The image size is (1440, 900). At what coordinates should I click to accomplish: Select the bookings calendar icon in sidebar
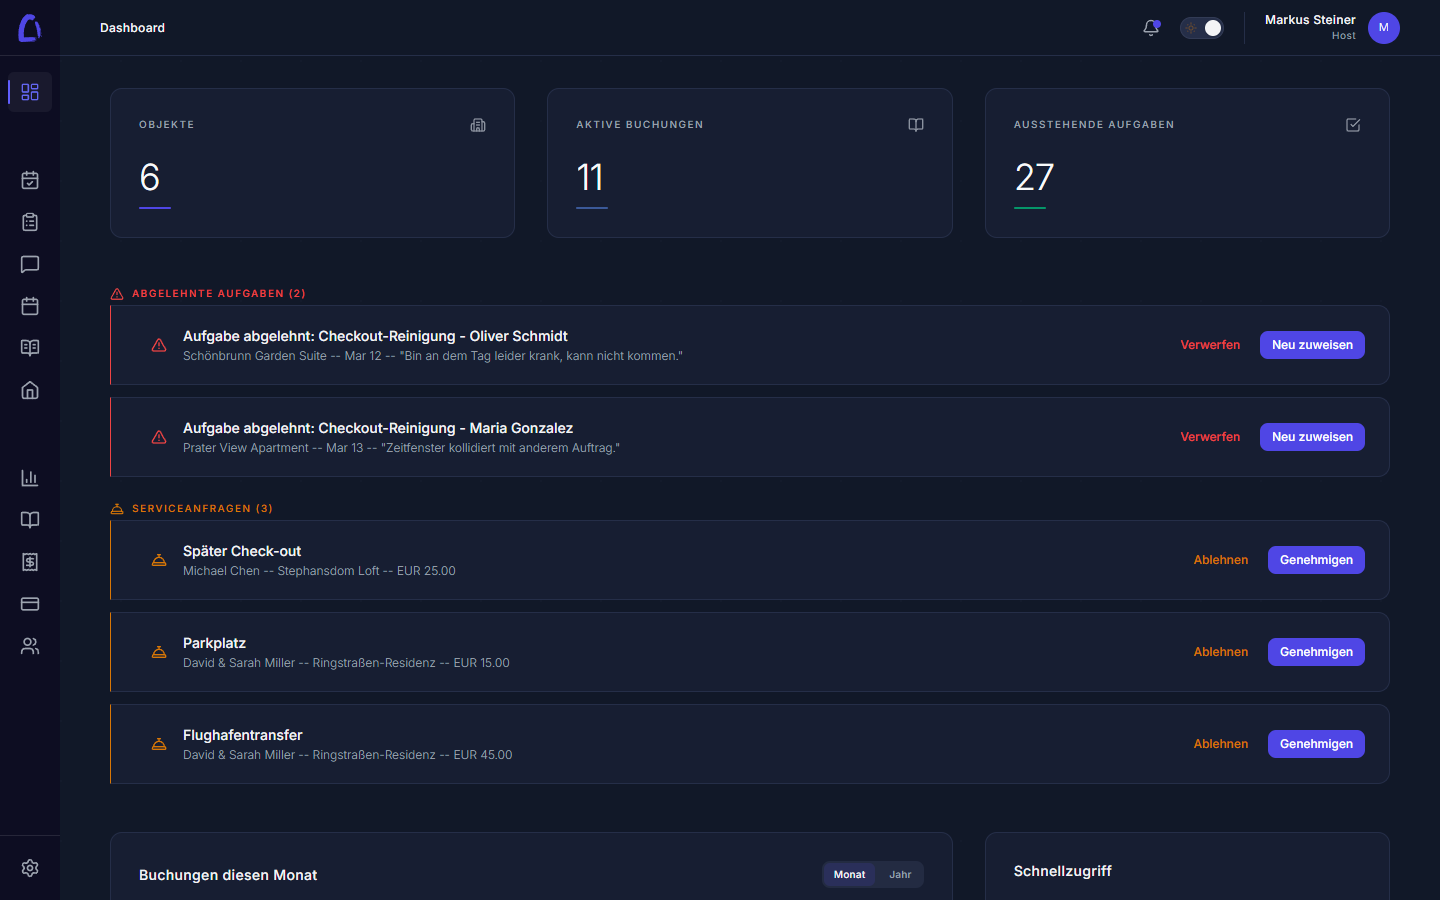point(29,180)
